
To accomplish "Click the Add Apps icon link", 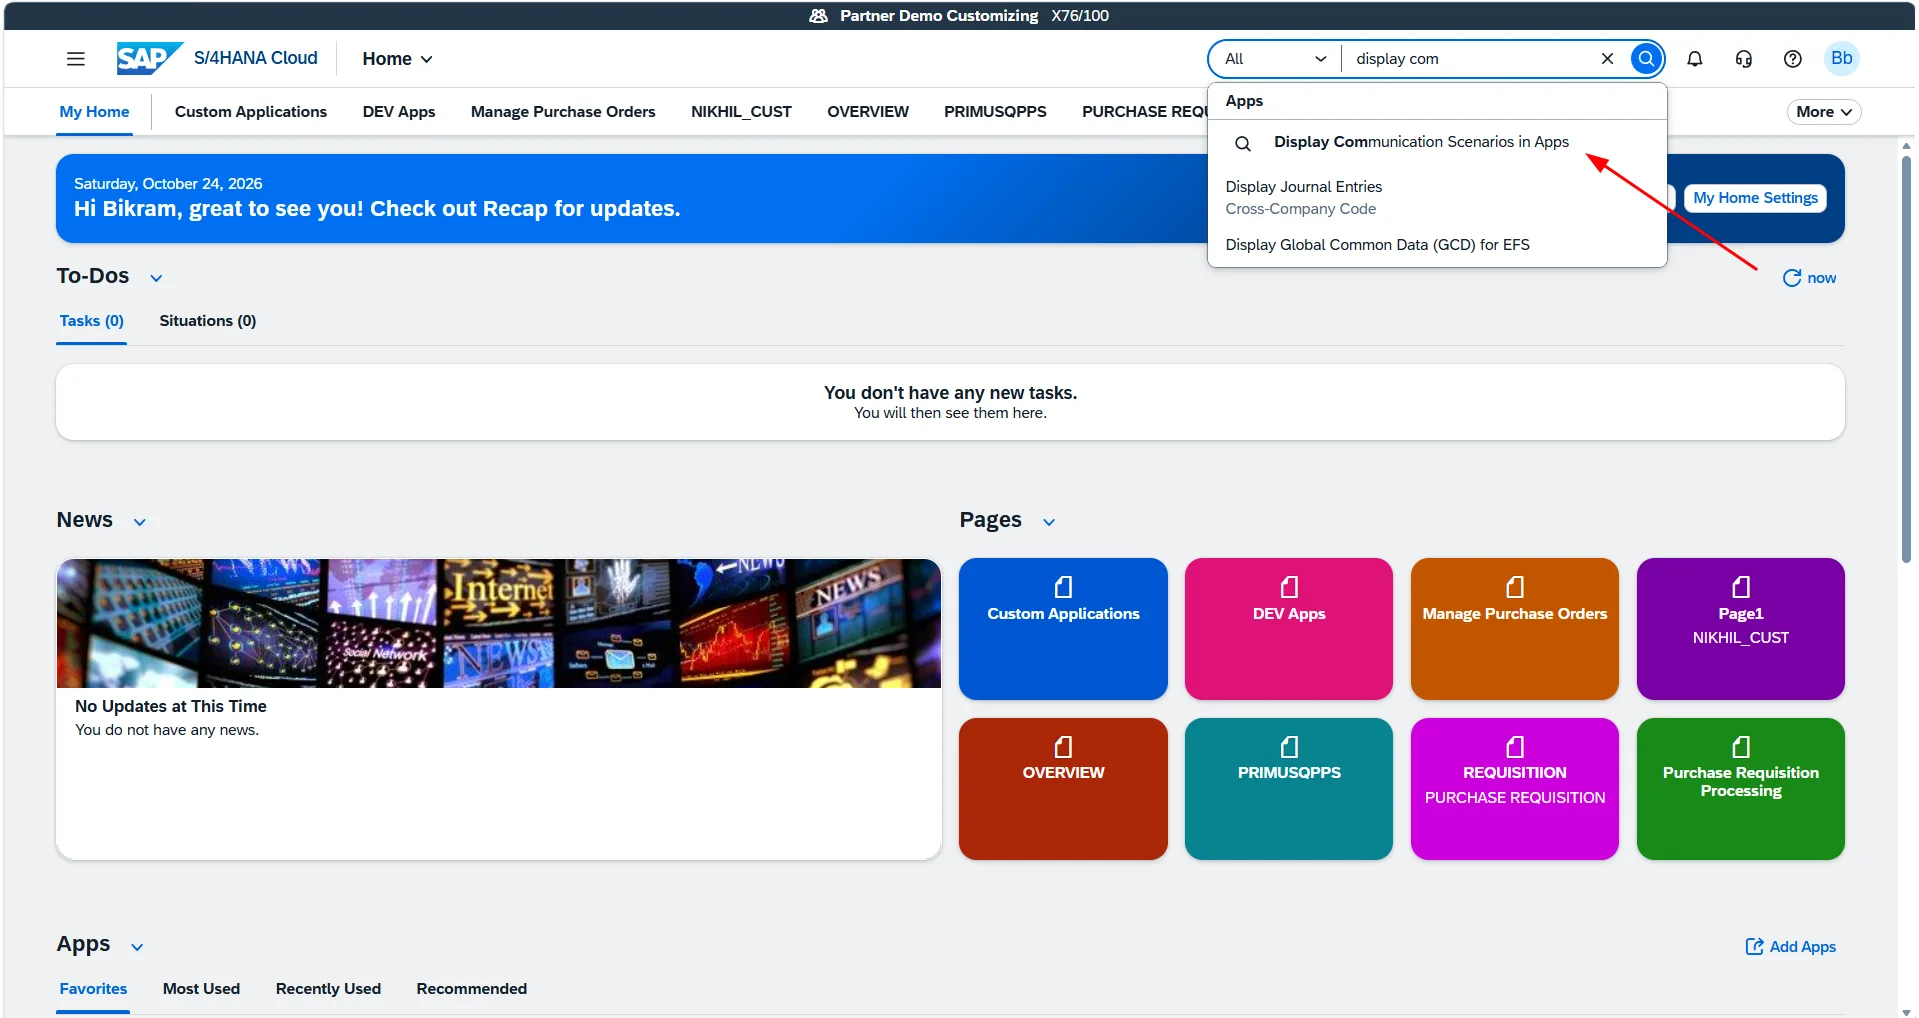I will [x=1790, y=947].
